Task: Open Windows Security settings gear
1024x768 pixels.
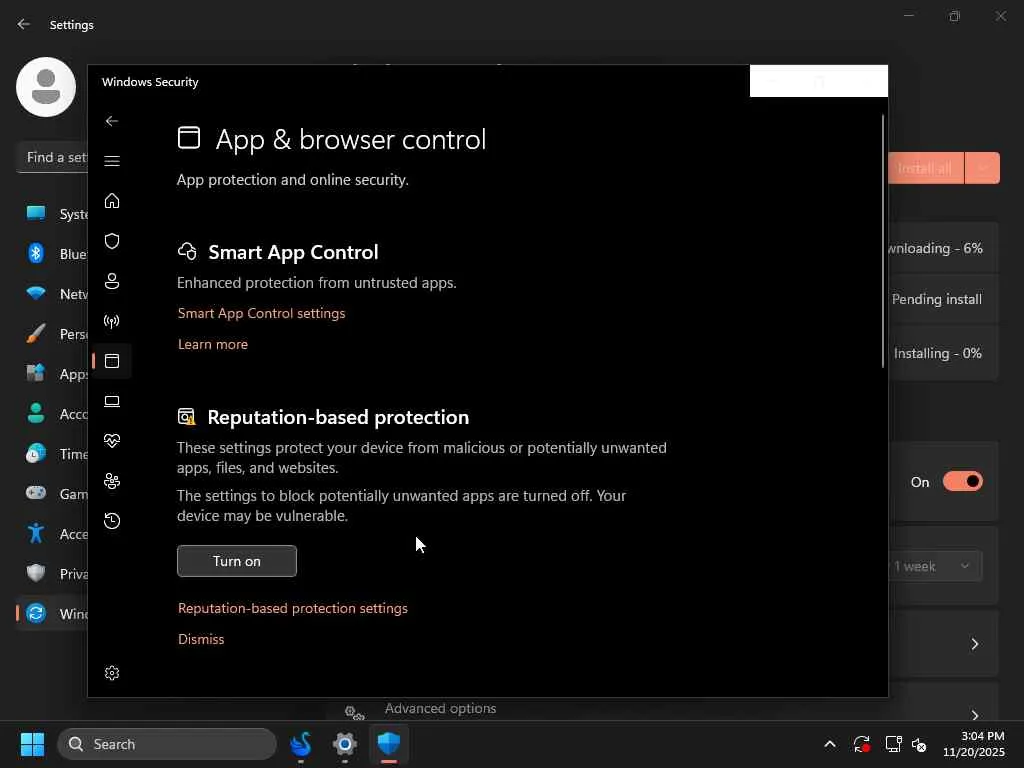Action: tap(112, 673)
